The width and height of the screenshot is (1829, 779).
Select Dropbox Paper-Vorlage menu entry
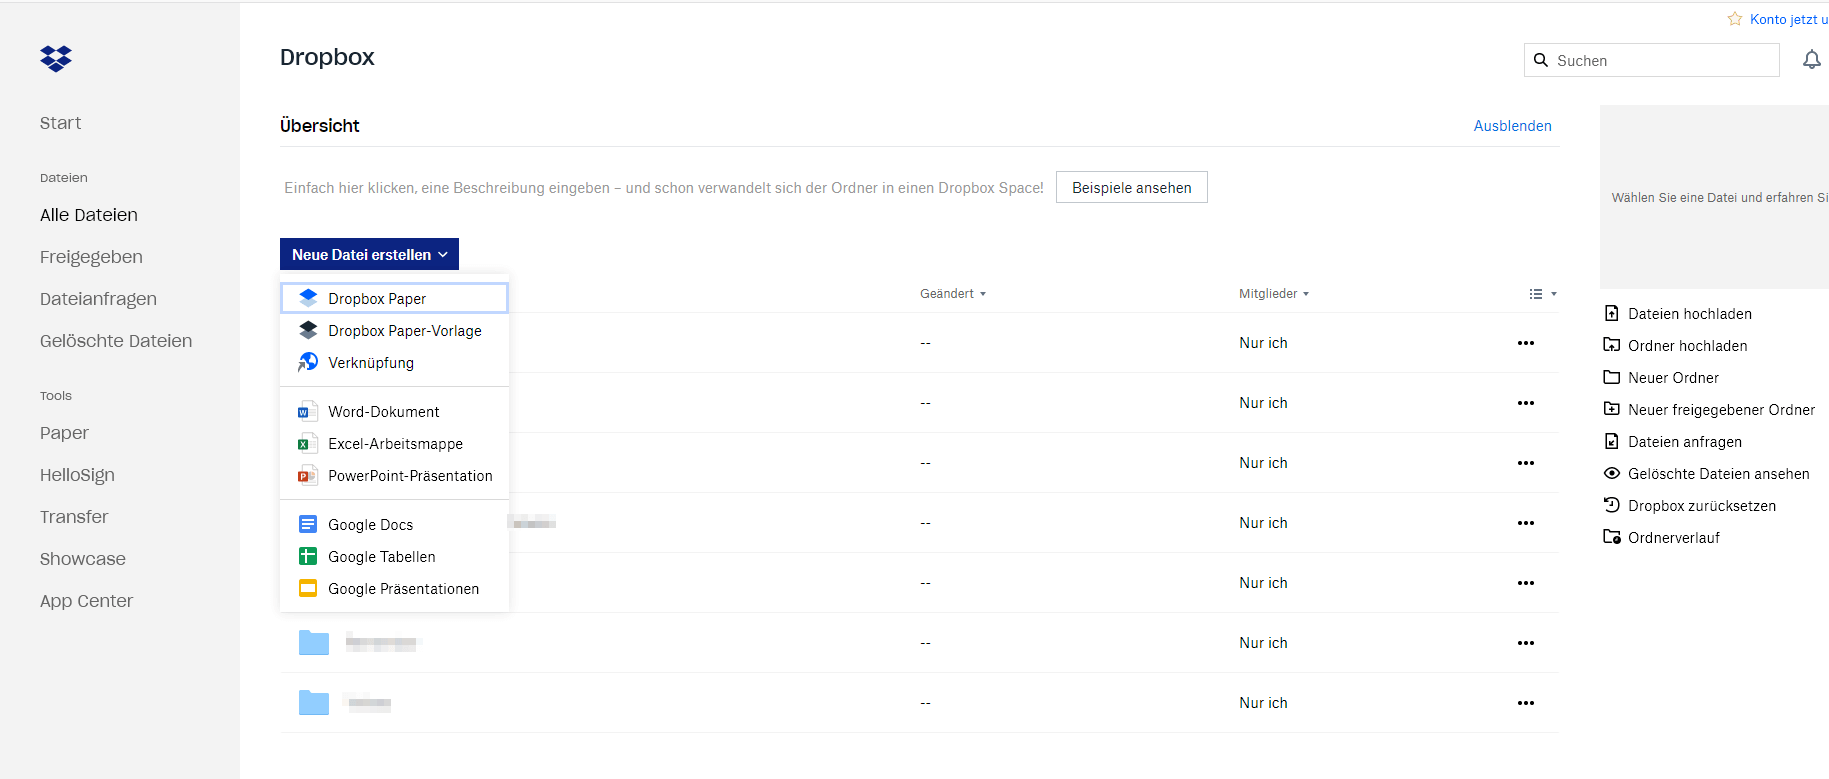pos(395,330)
